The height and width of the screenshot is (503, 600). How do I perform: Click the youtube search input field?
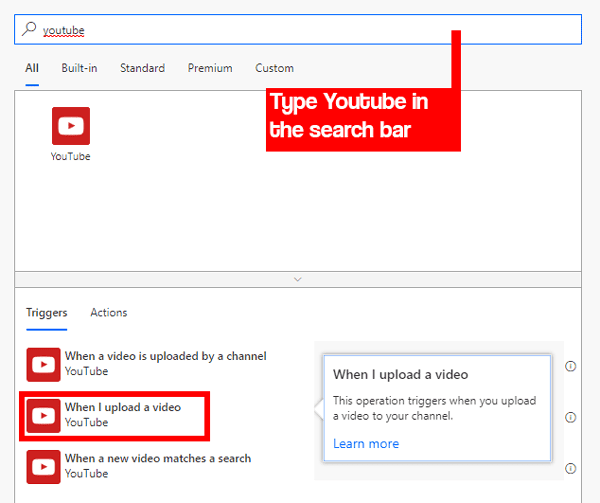[x=298, y=29]
